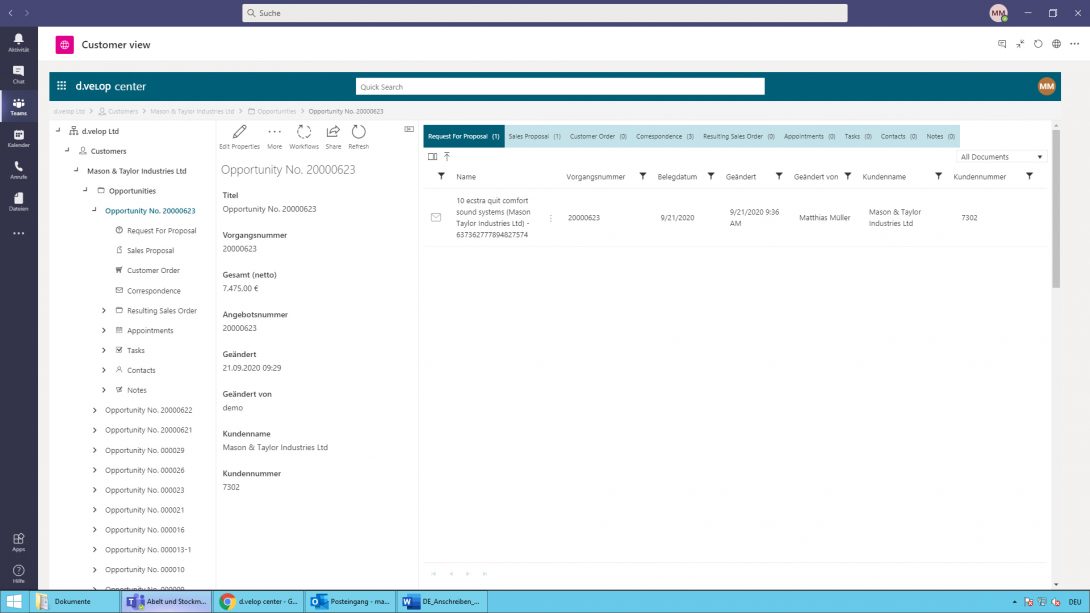This screenshot has height=613, width=1090.
Task: Switch to Customer Order tab
Action: (x=598, y=136)
